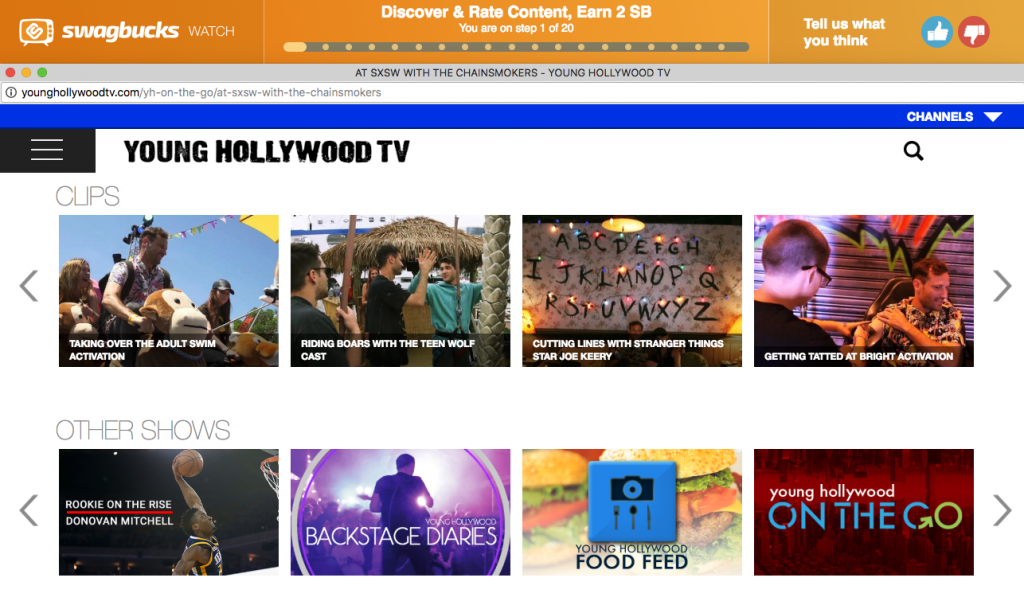Click the site info icon in address bar
1024x605 pixels.
point(11,92)
